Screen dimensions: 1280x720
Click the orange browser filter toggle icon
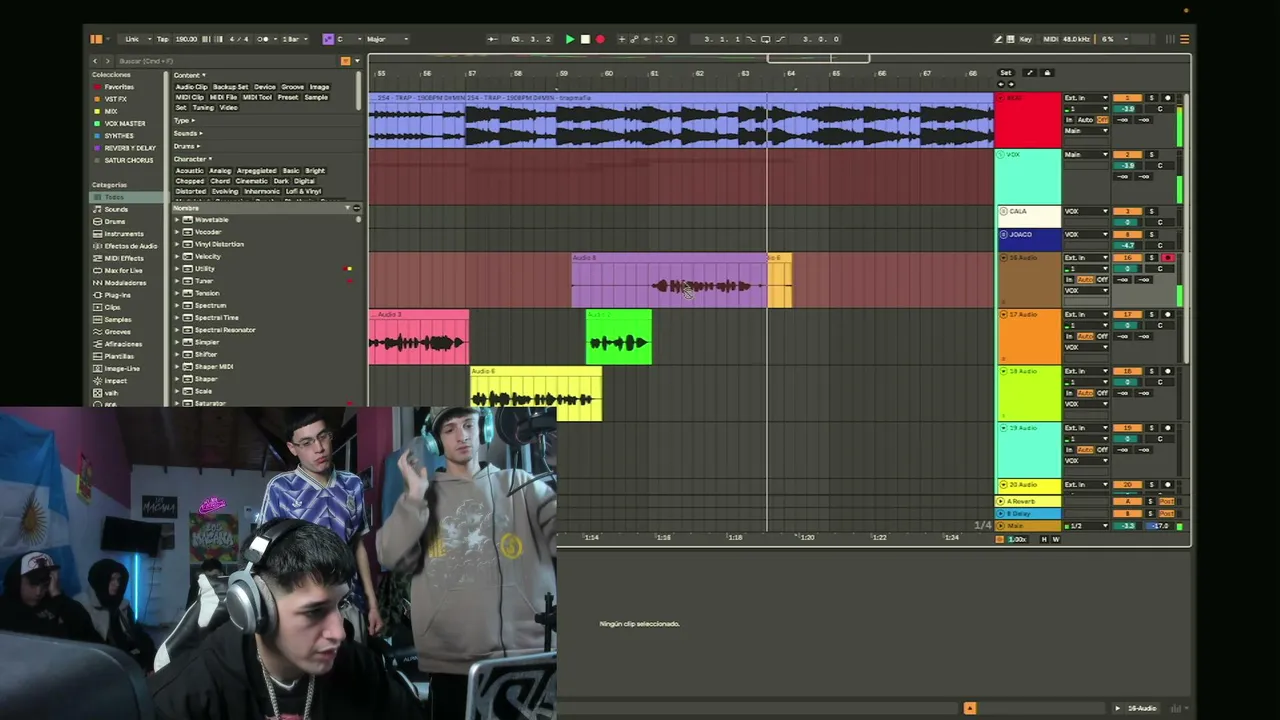[x=346, y=61]
